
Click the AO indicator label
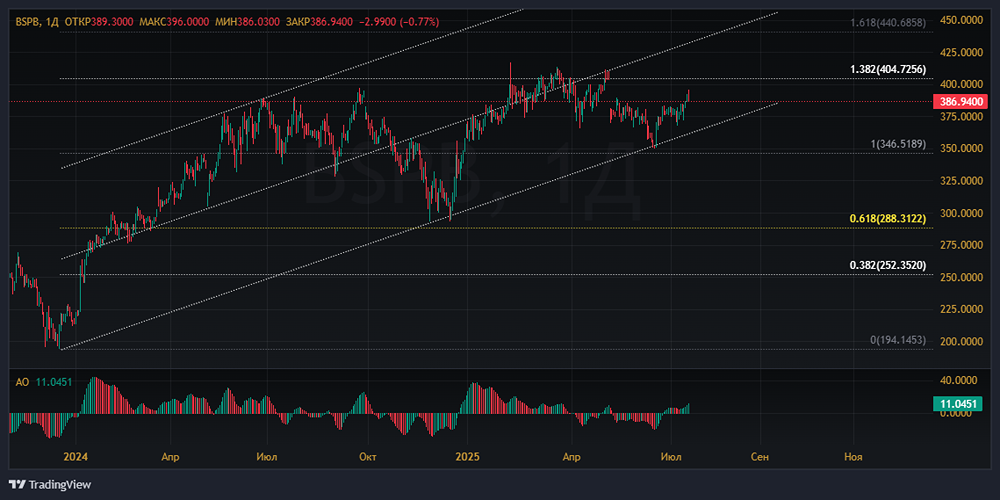coord(22,382)
